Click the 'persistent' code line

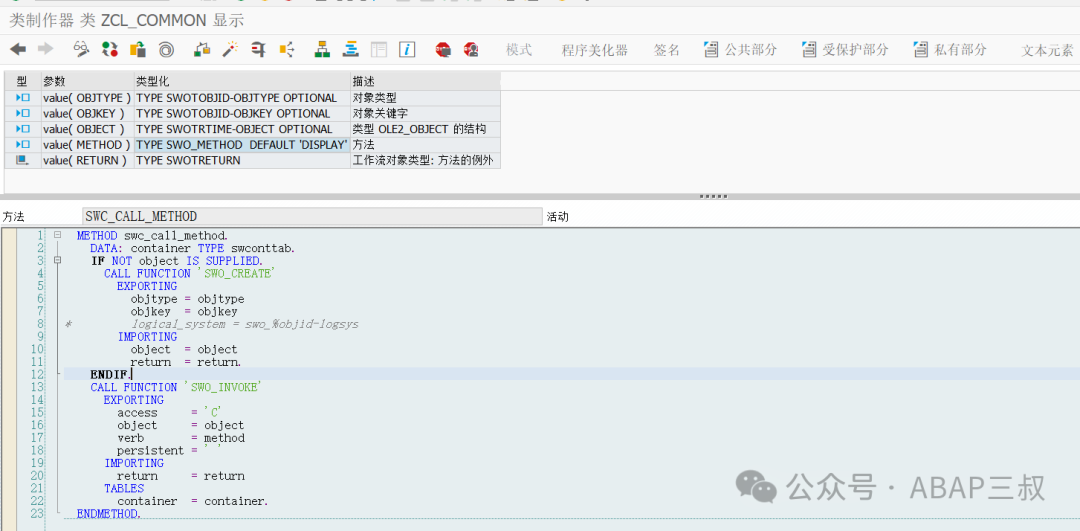(169, 450)
